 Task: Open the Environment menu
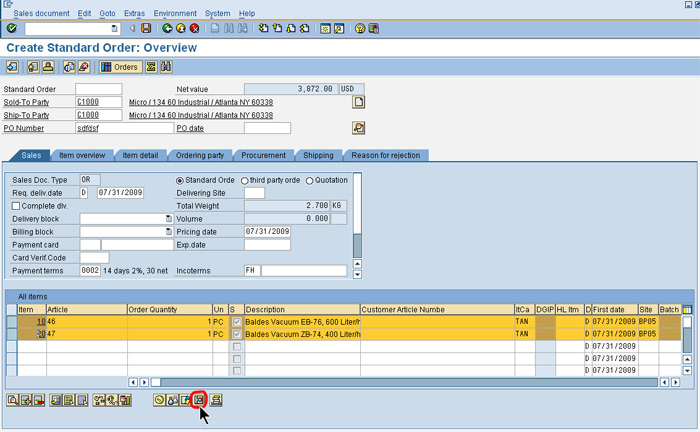click(x=175, y=13)
